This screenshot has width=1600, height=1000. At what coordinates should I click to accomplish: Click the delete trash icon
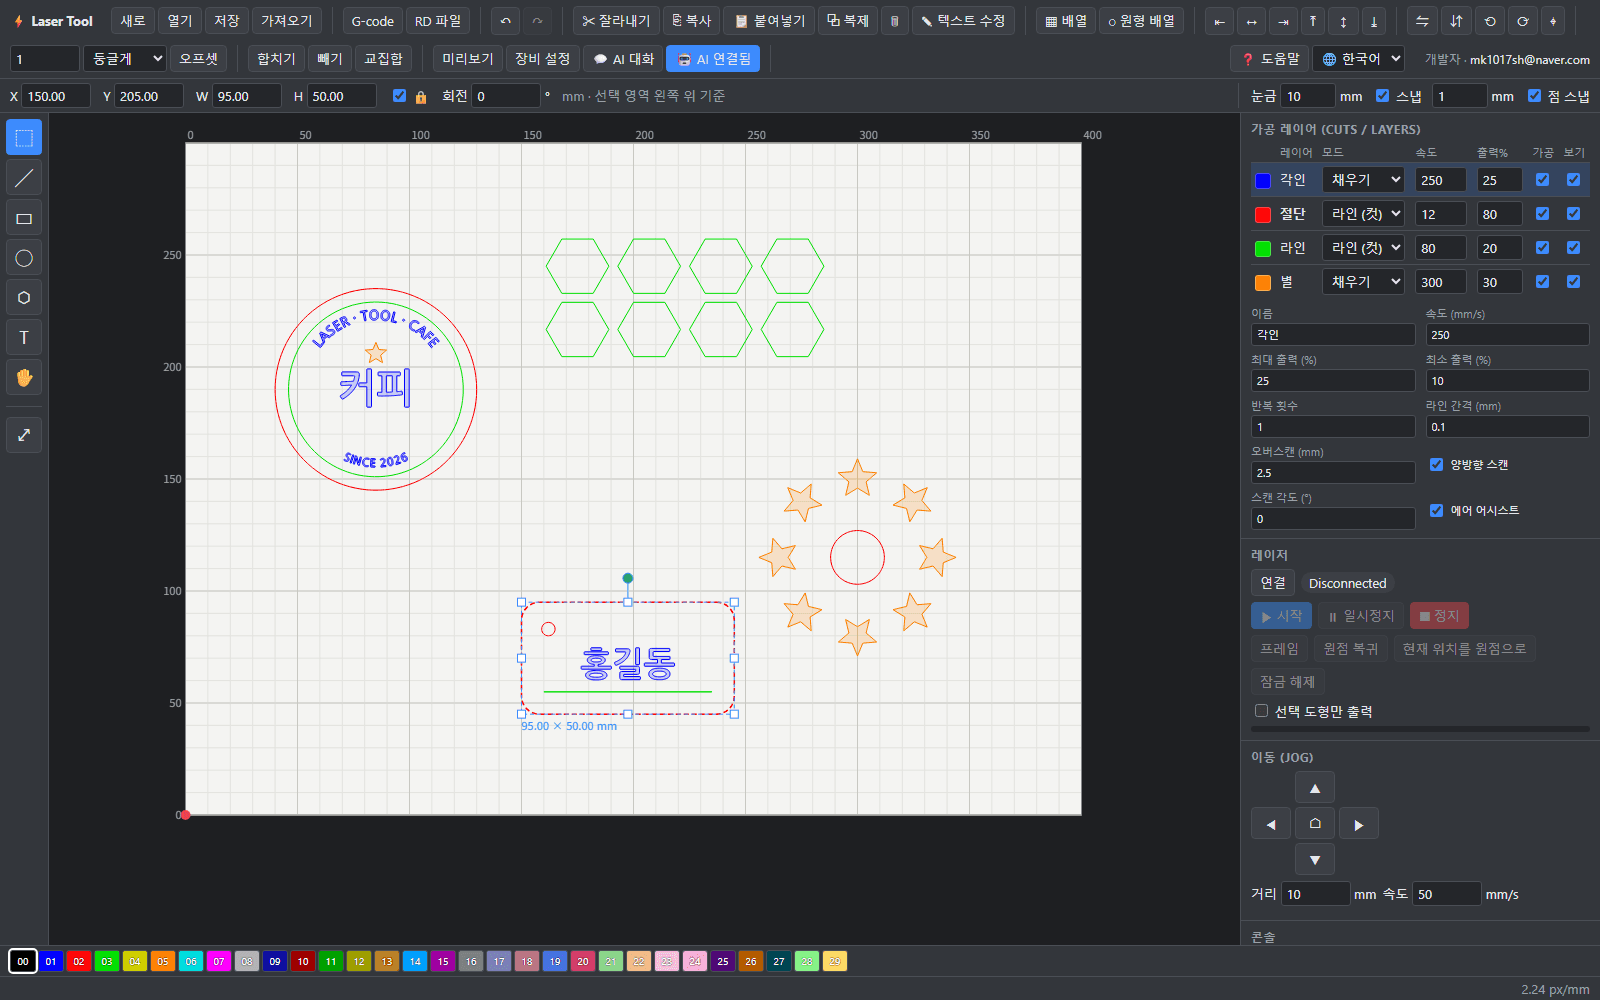(895, 21)
